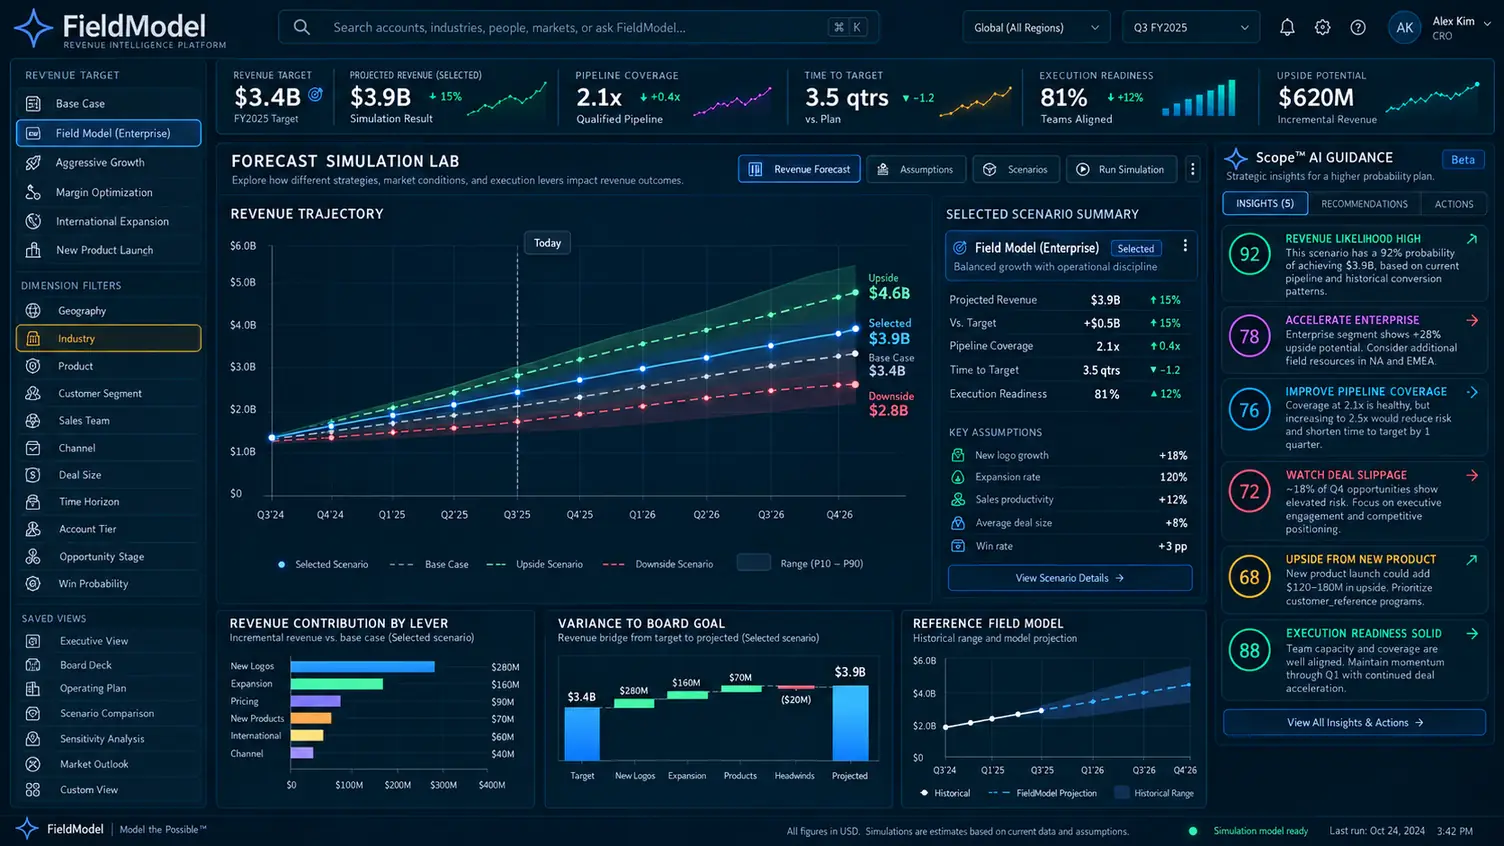Switch to the Insights (5) tab
Viewport: 1504px width, 846px height.
coord(1265,203)
